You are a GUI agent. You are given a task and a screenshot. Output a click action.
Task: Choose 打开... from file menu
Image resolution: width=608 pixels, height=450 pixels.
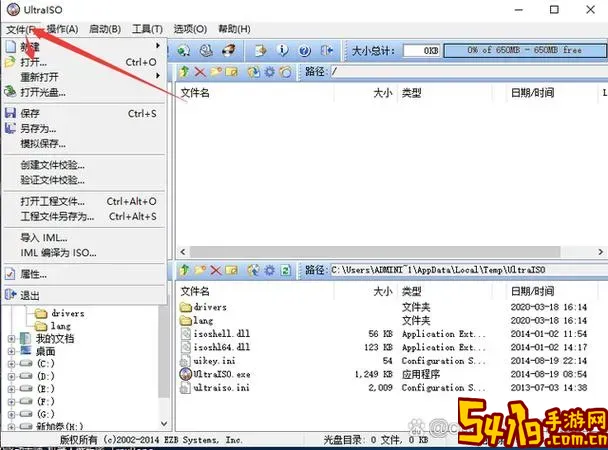click(x=84, y=62)
